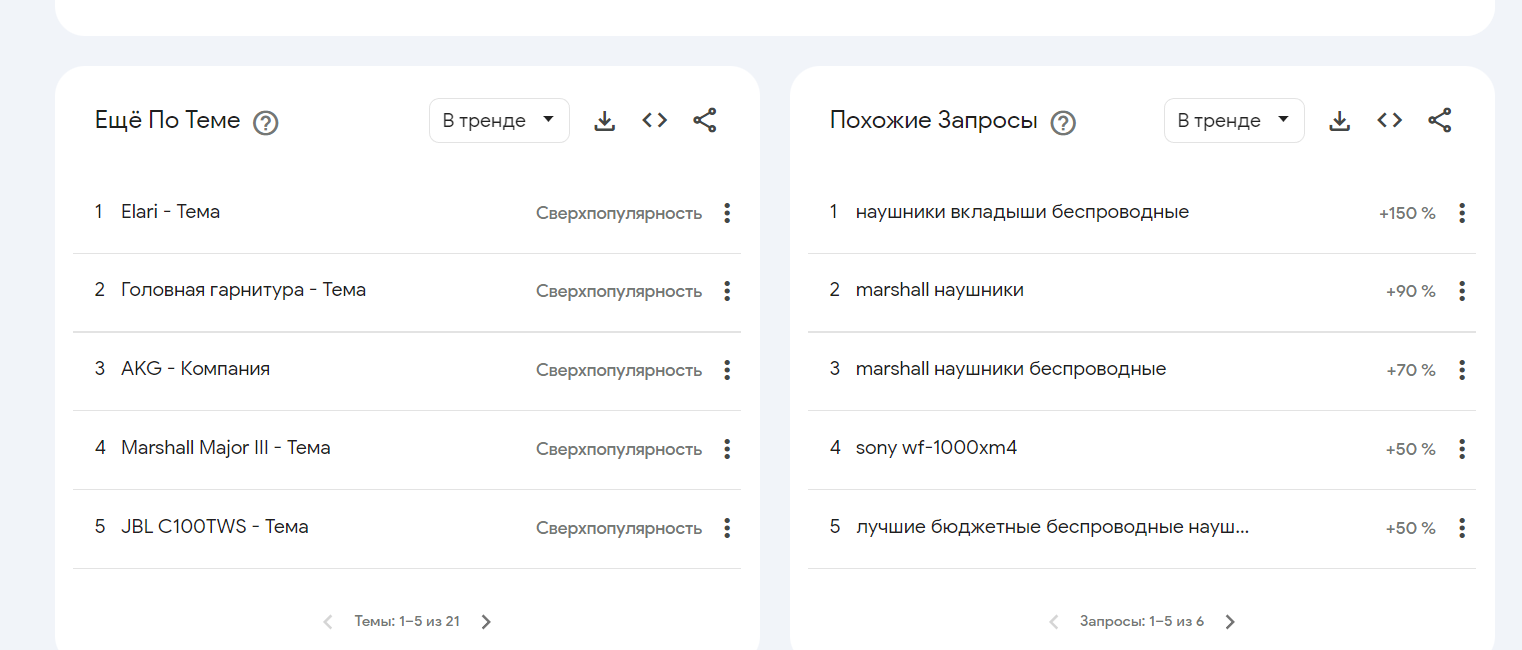Go to next page of topics
The height and width of the screenshot is (650, 1522).
tap(486, 622)
